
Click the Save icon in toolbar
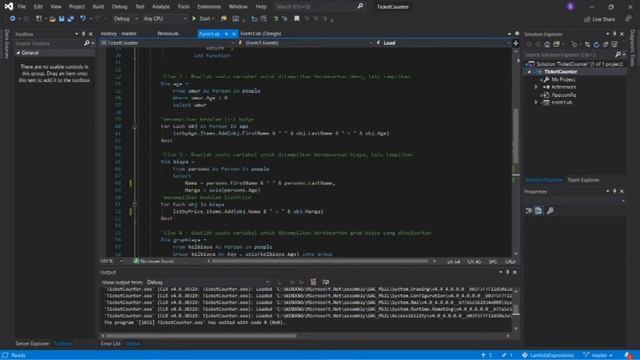tap(62, 19)
